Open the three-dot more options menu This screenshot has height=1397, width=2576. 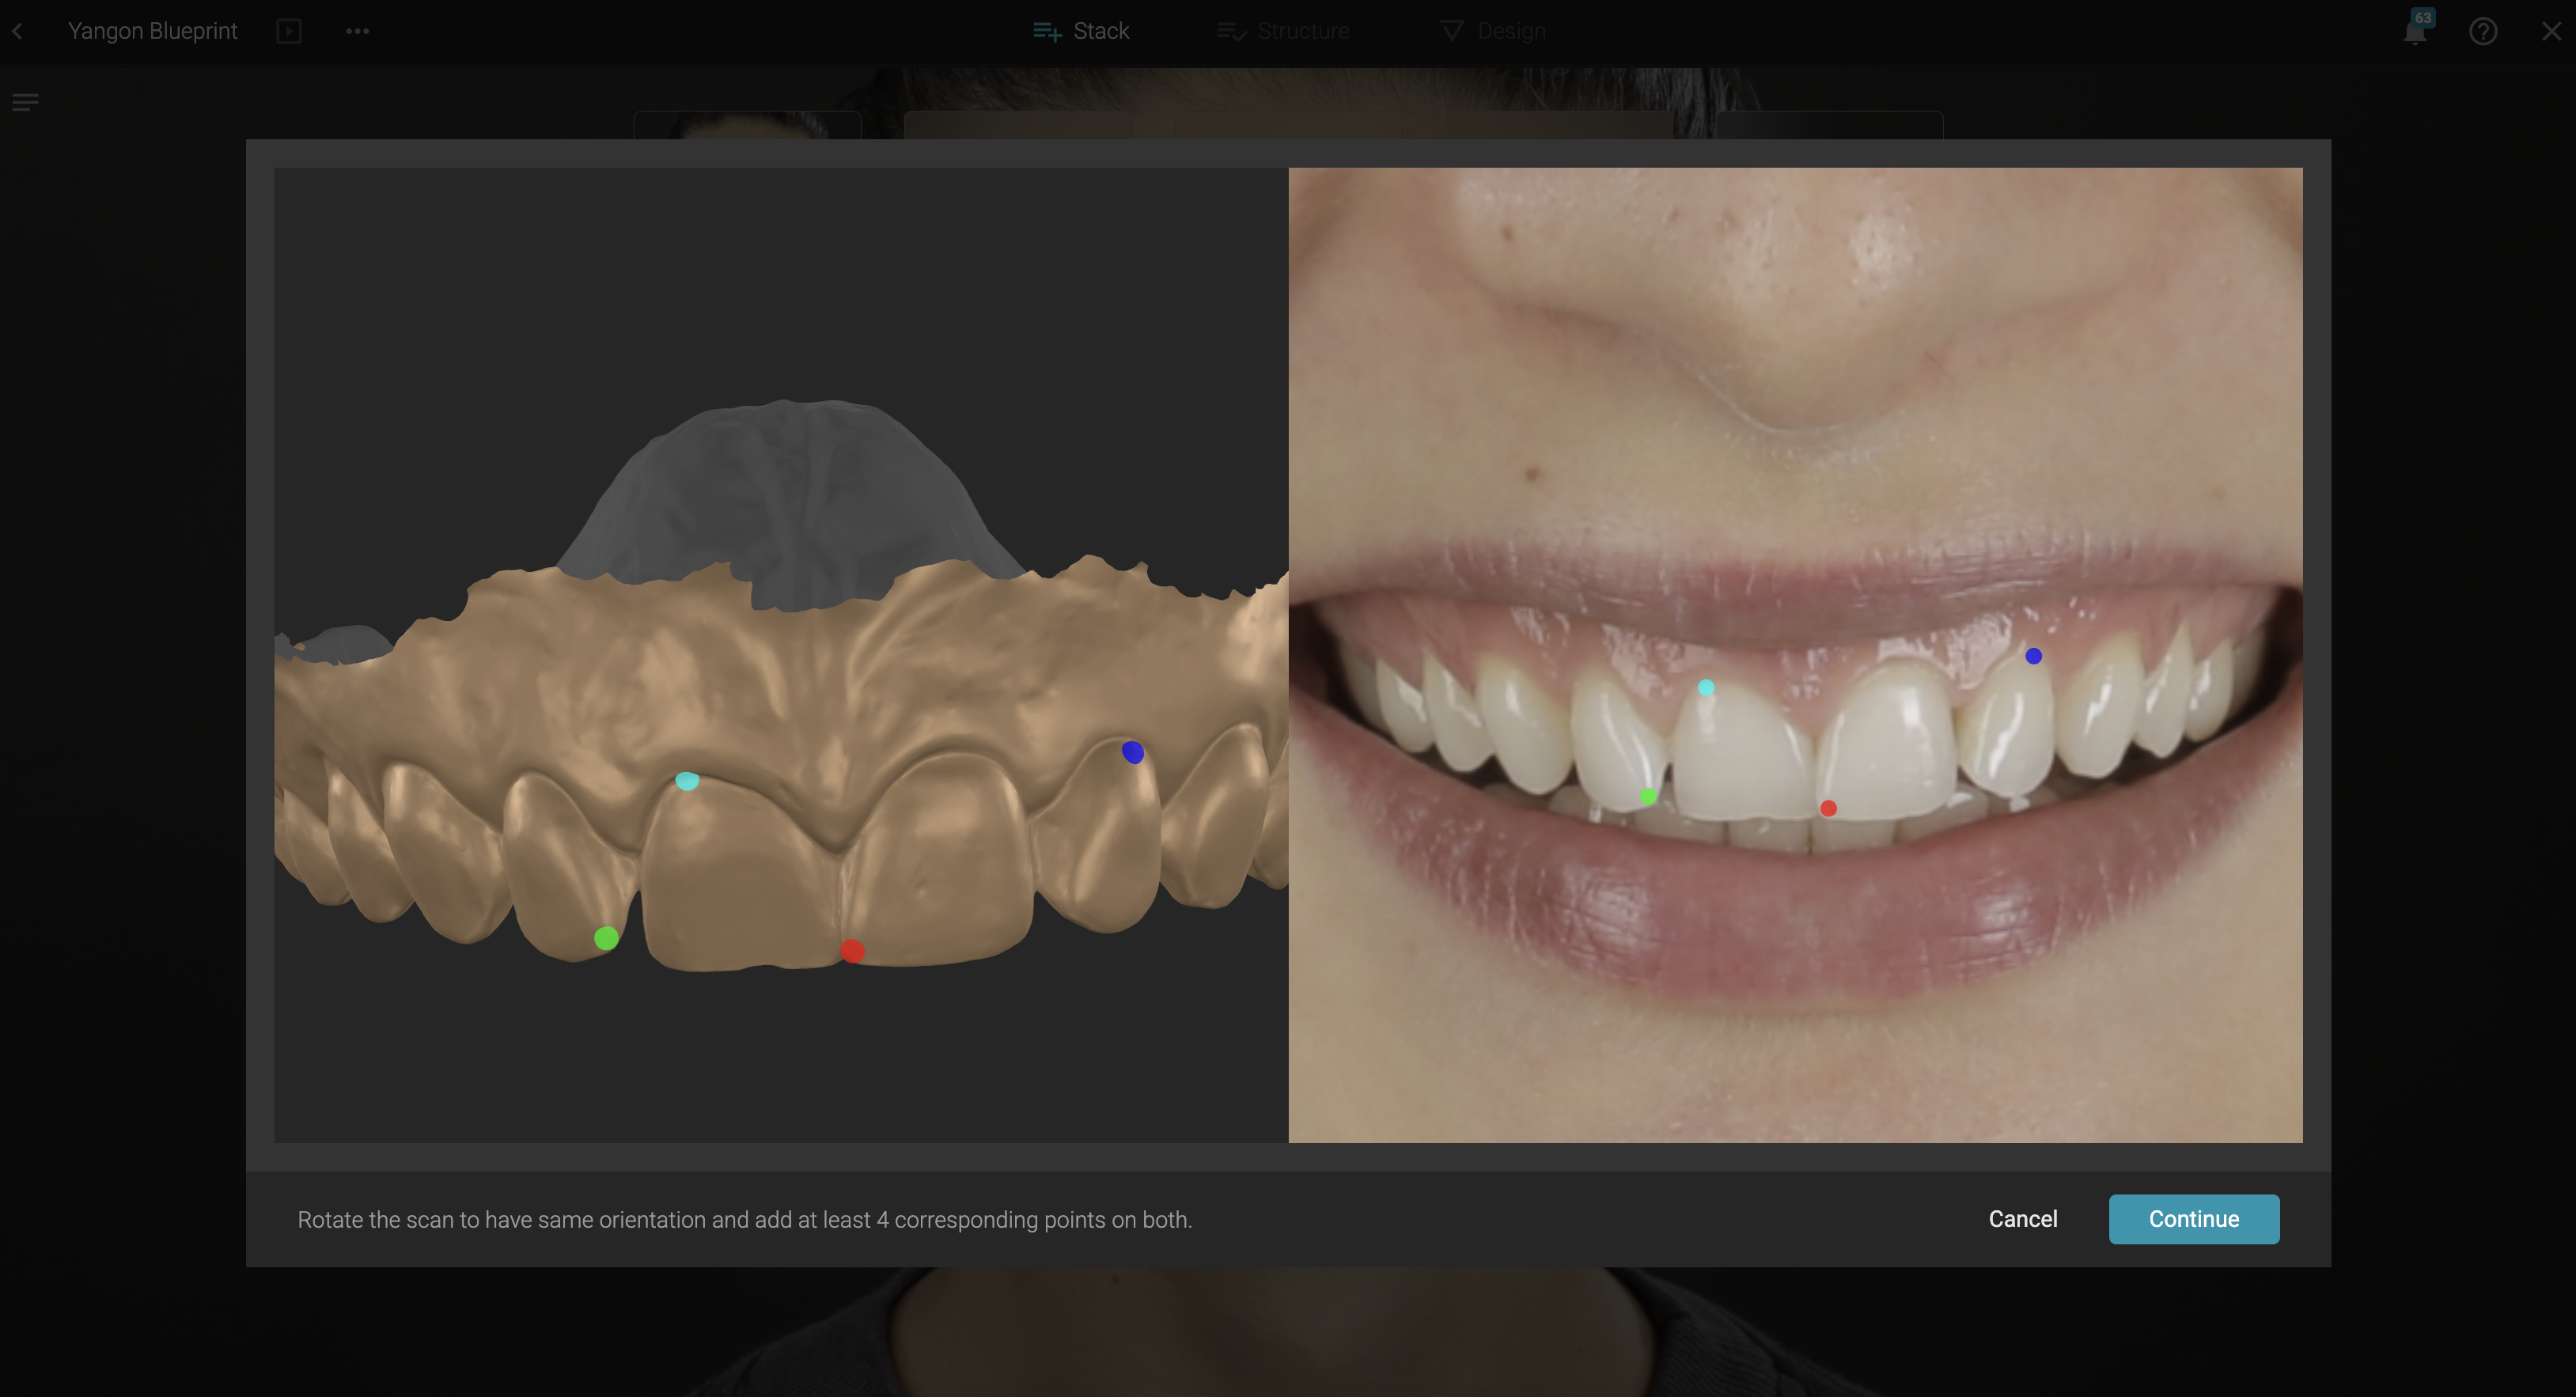coord(357,31)
